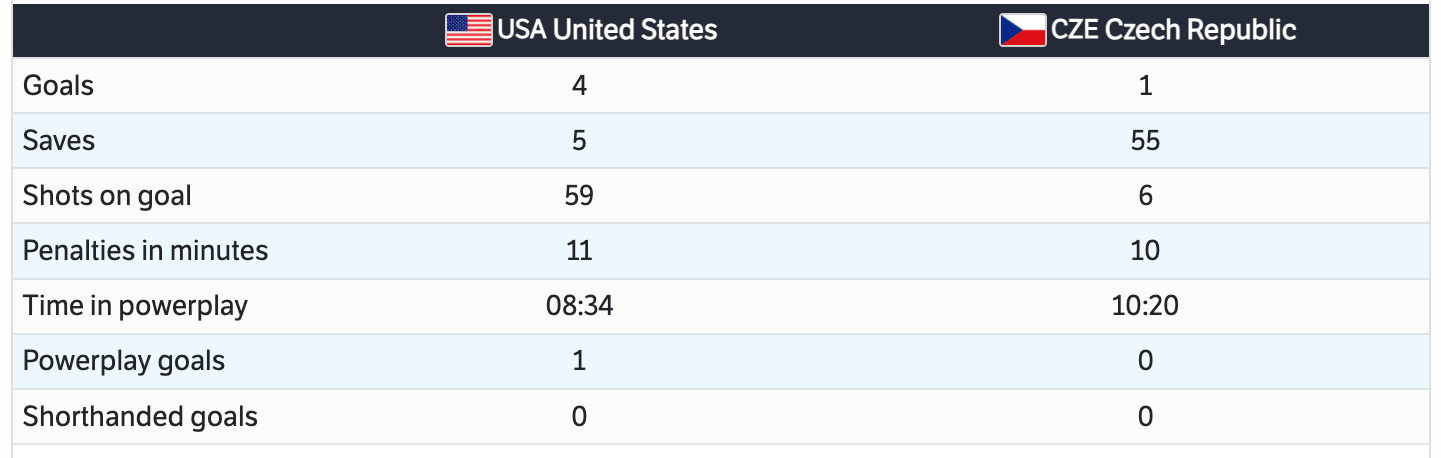
Task: Click the Czech powerplay time 10:20
Action: pos(1145,306)
